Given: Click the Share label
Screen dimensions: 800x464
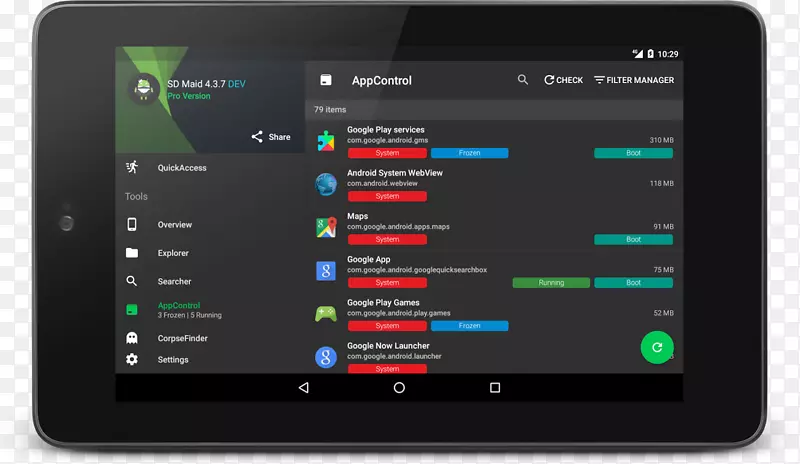Looking at the screenshot, I should (x=279, y=137).
